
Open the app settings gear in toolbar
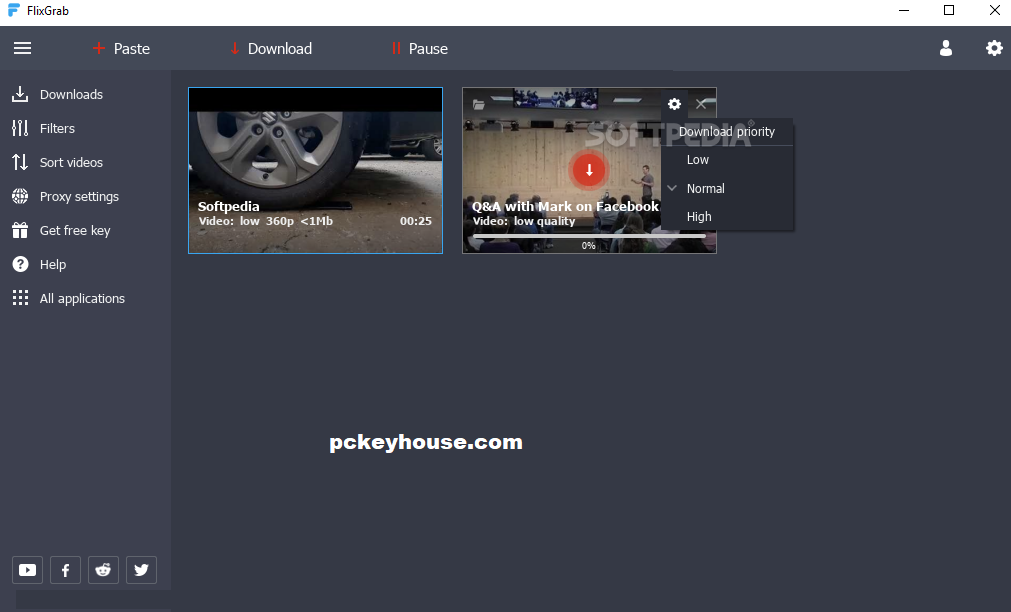pyautogui.click(x=994, y=48)
